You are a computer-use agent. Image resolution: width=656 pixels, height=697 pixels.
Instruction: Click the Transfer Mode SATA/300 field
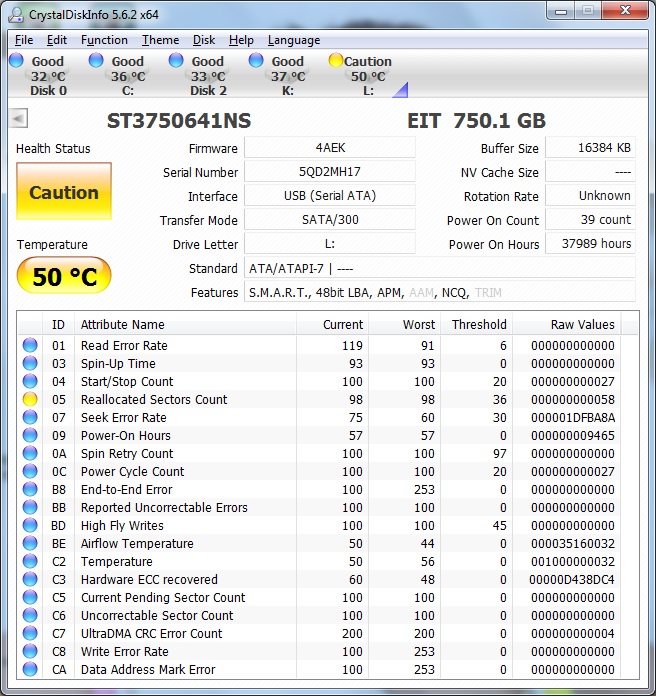click(330, 220)
